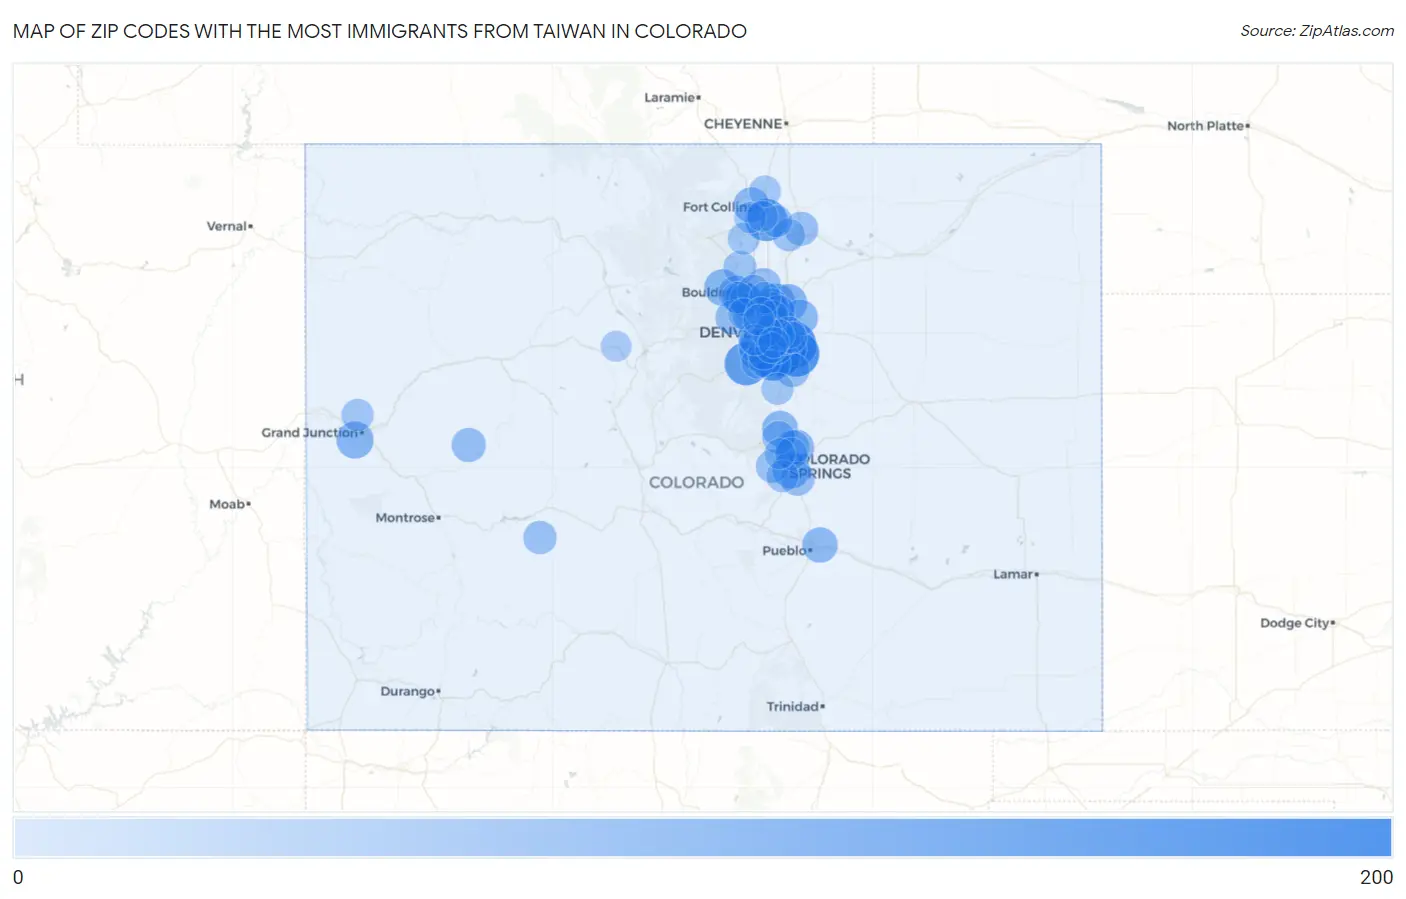Click the Moab city label
The width and height of the screenshot is (1406, 899).
[x=229, y=504]
